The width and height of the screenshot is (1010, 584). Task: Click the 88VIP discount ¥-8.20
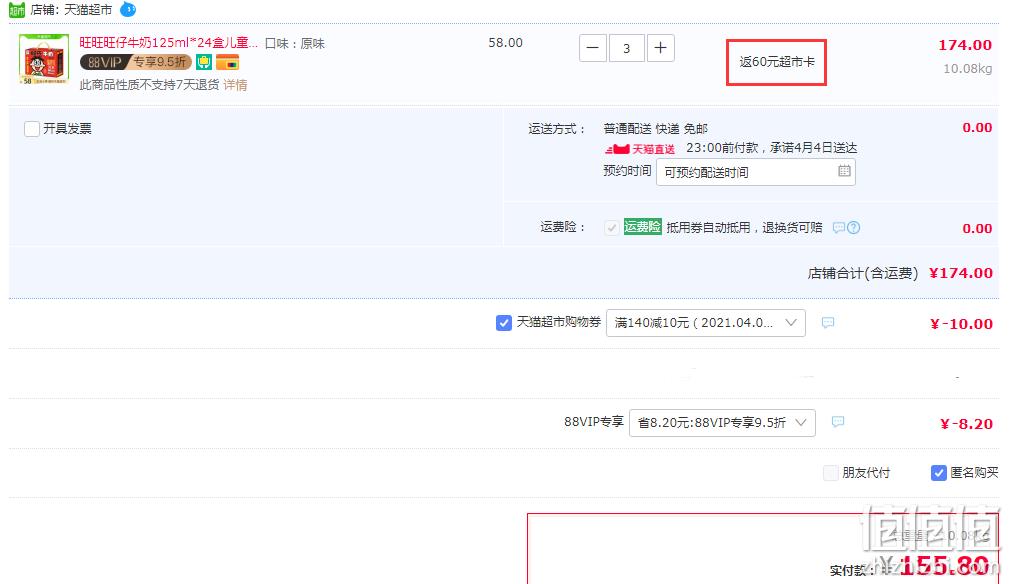(966, 424)
